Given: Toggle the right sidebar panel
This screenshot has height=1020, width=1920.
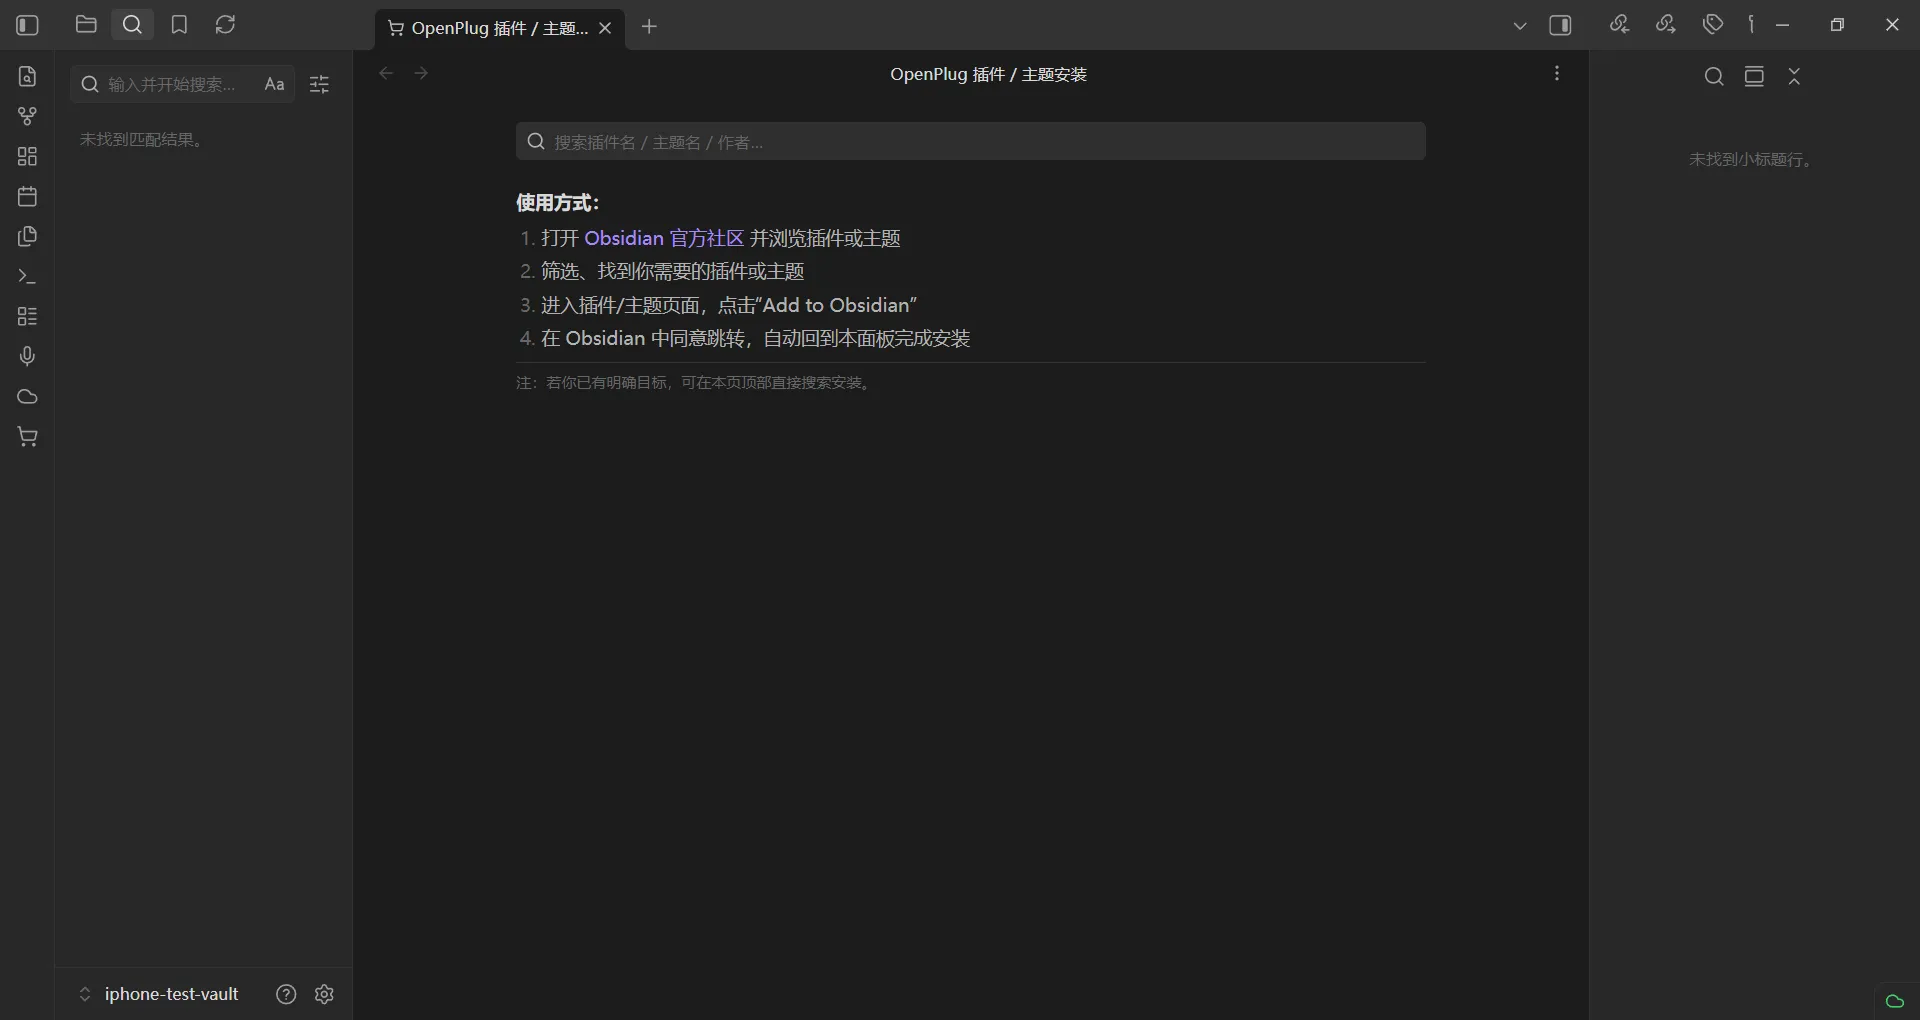Looking at the screenshot, I should pyautogui.click(x=1561, y=26).
